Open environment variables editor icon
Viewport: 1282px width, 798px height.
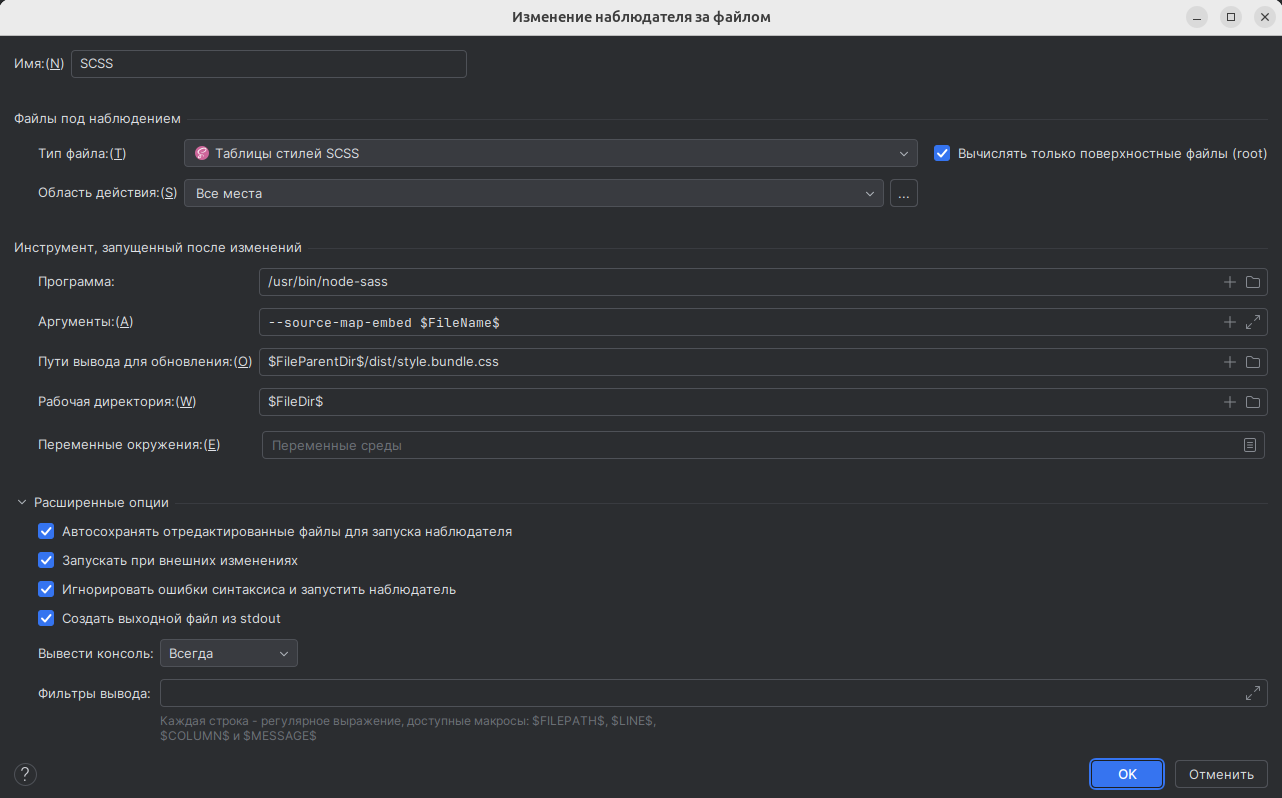[x=1249, y=445]
